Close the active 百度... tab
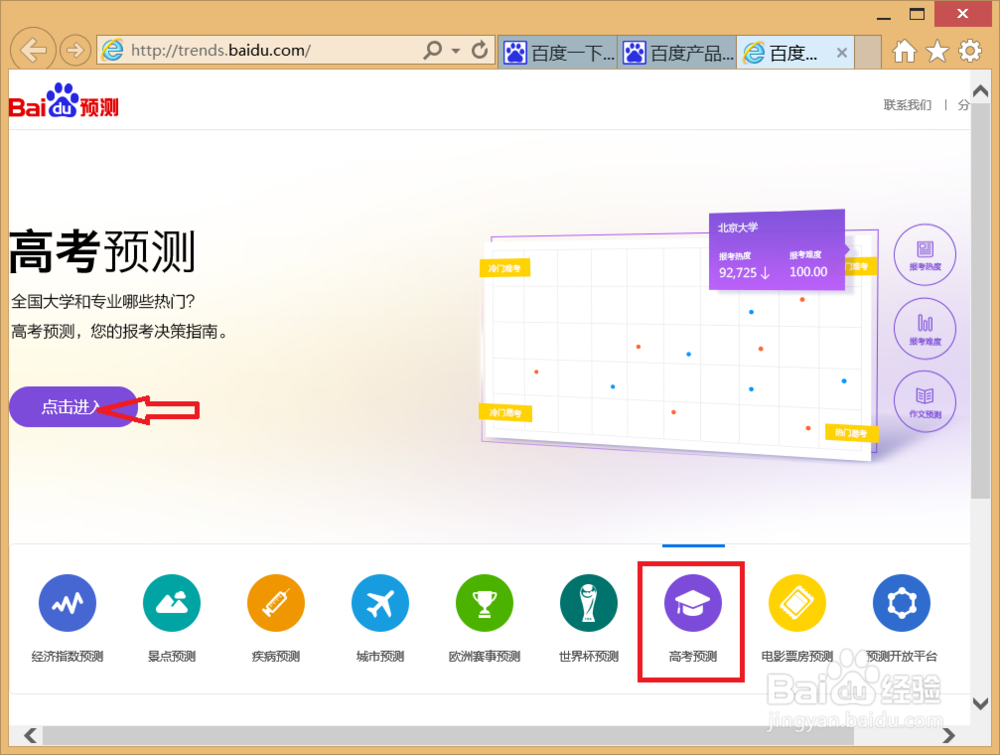This screenshot has width=1000, height=755. click(842, 53)
